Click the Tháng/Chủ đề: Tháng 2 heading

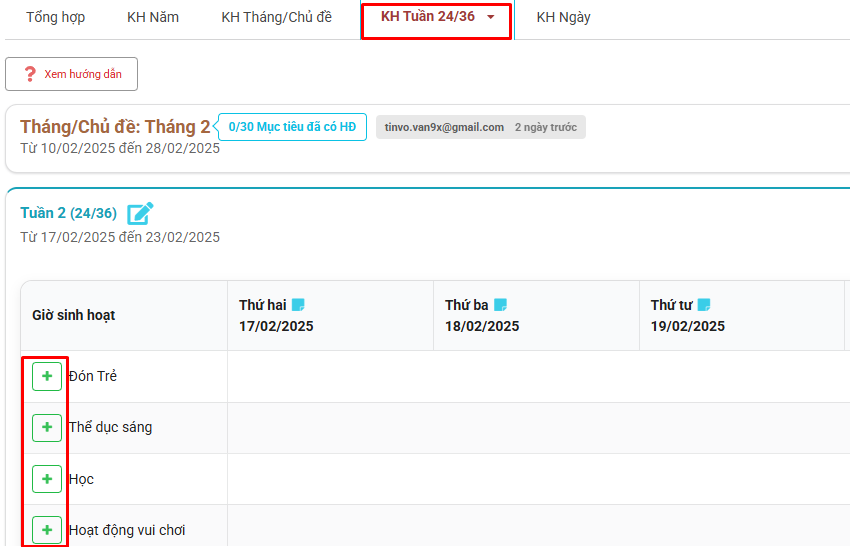pyautogui.click(x=115, y=127)
